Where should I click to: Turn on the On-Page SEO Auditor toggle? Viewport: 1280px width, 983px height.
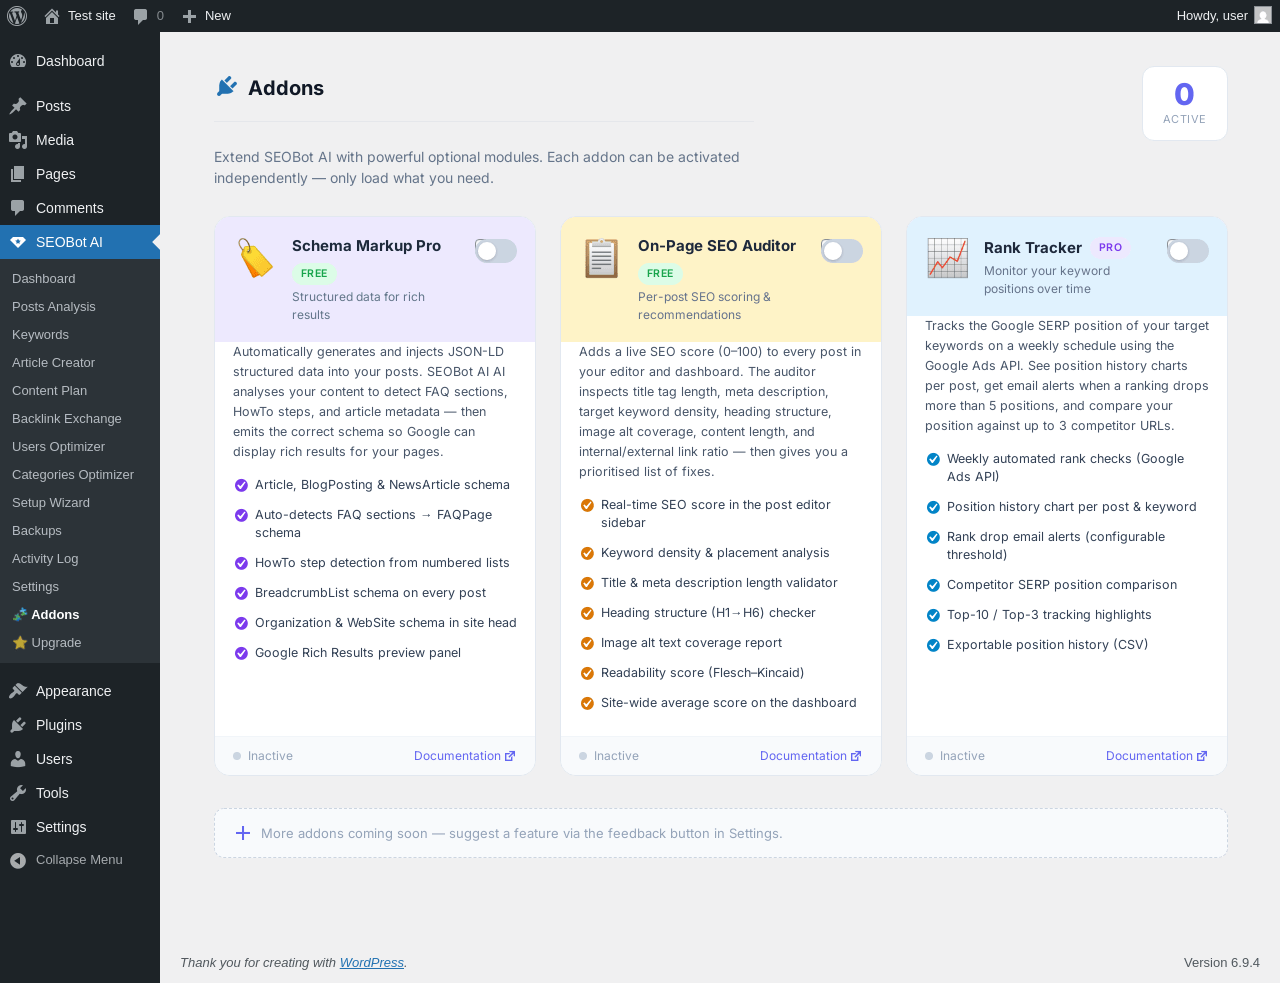click(842, 251)
